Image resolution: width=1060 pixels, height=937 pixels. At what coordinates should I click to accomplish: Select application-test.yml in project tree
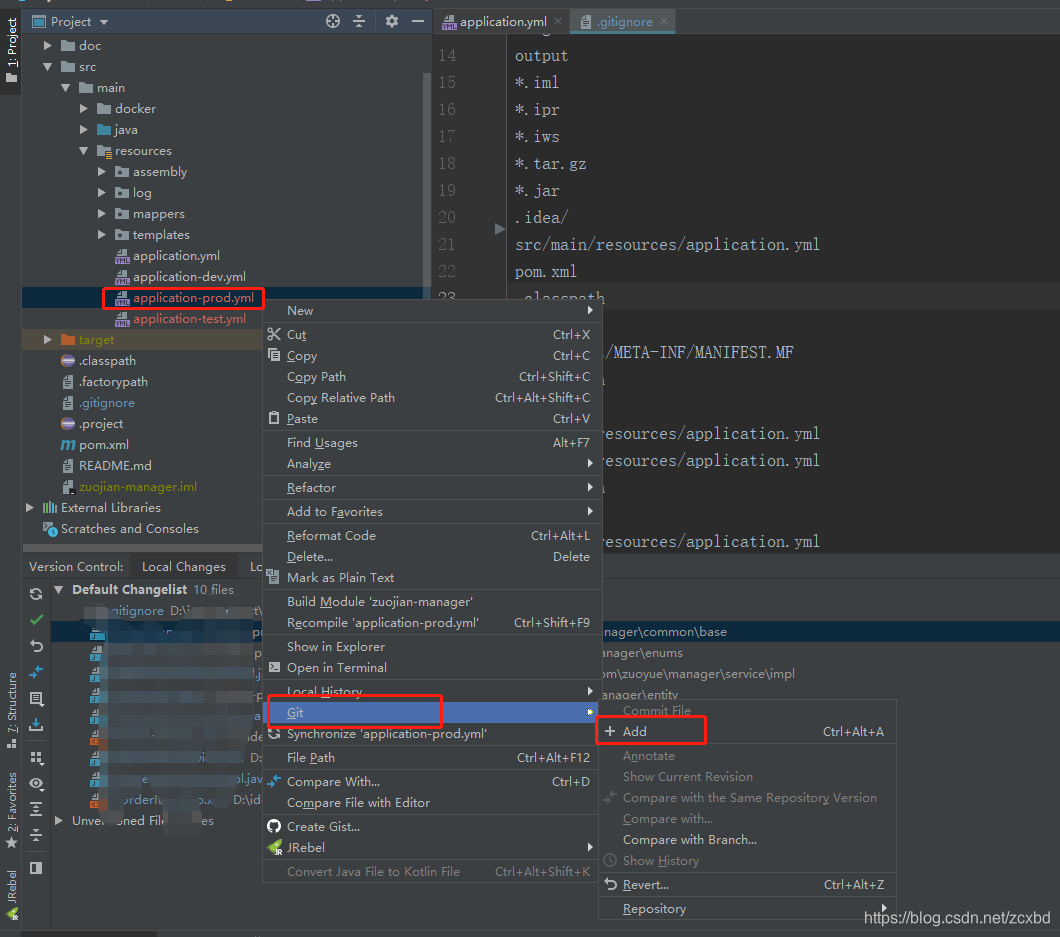[189, 318]
